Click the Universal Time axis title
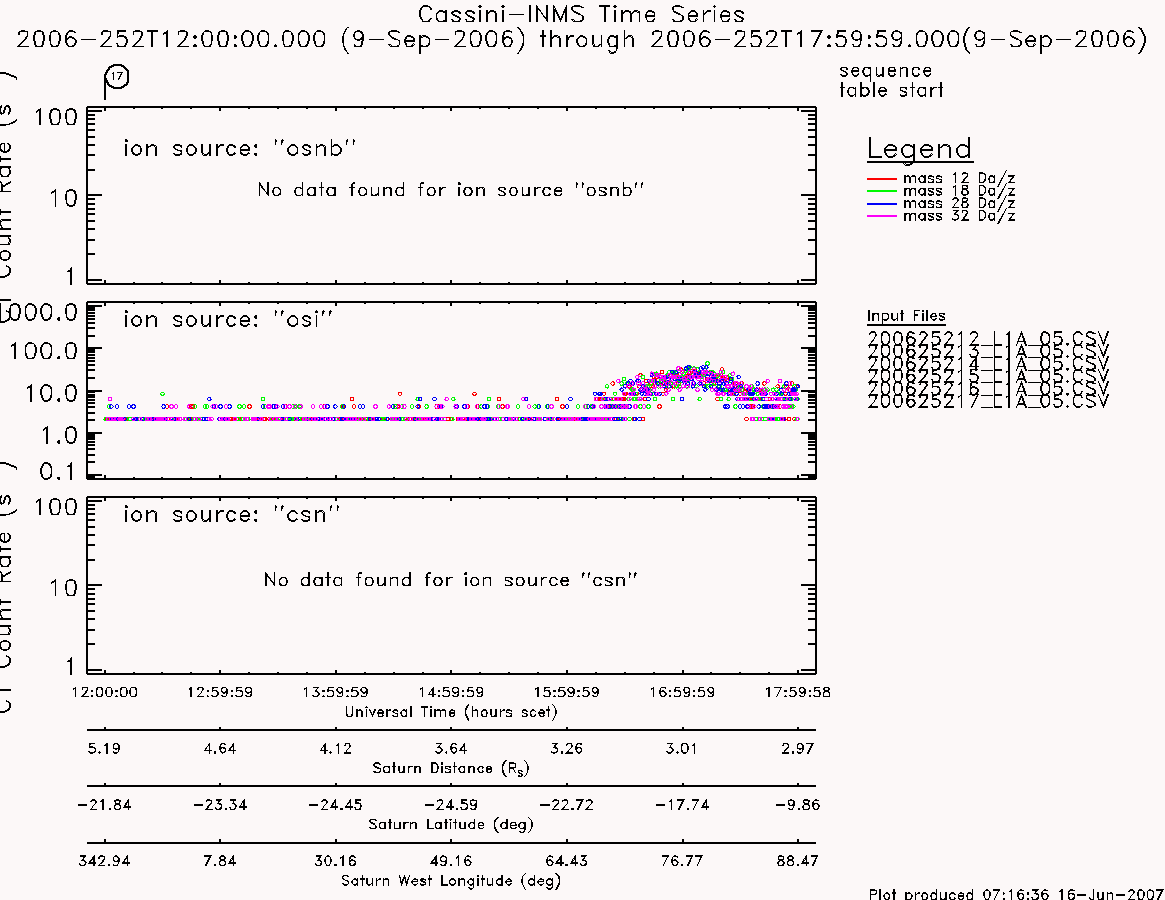The width and height of the screenshot is (1165, 900). [451, 712]
